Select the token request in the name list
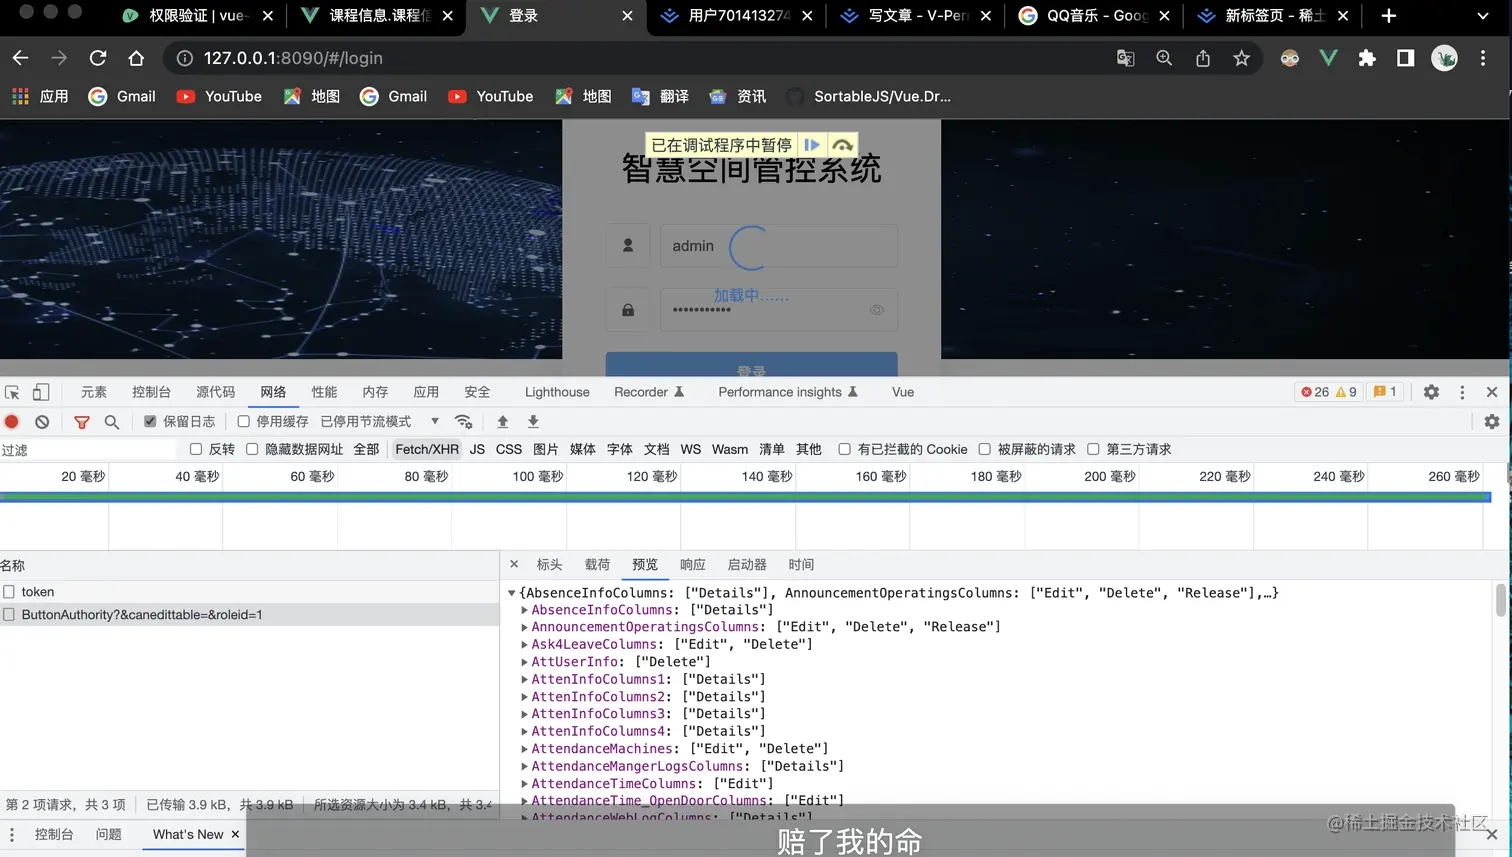 (x=38, y=591)
